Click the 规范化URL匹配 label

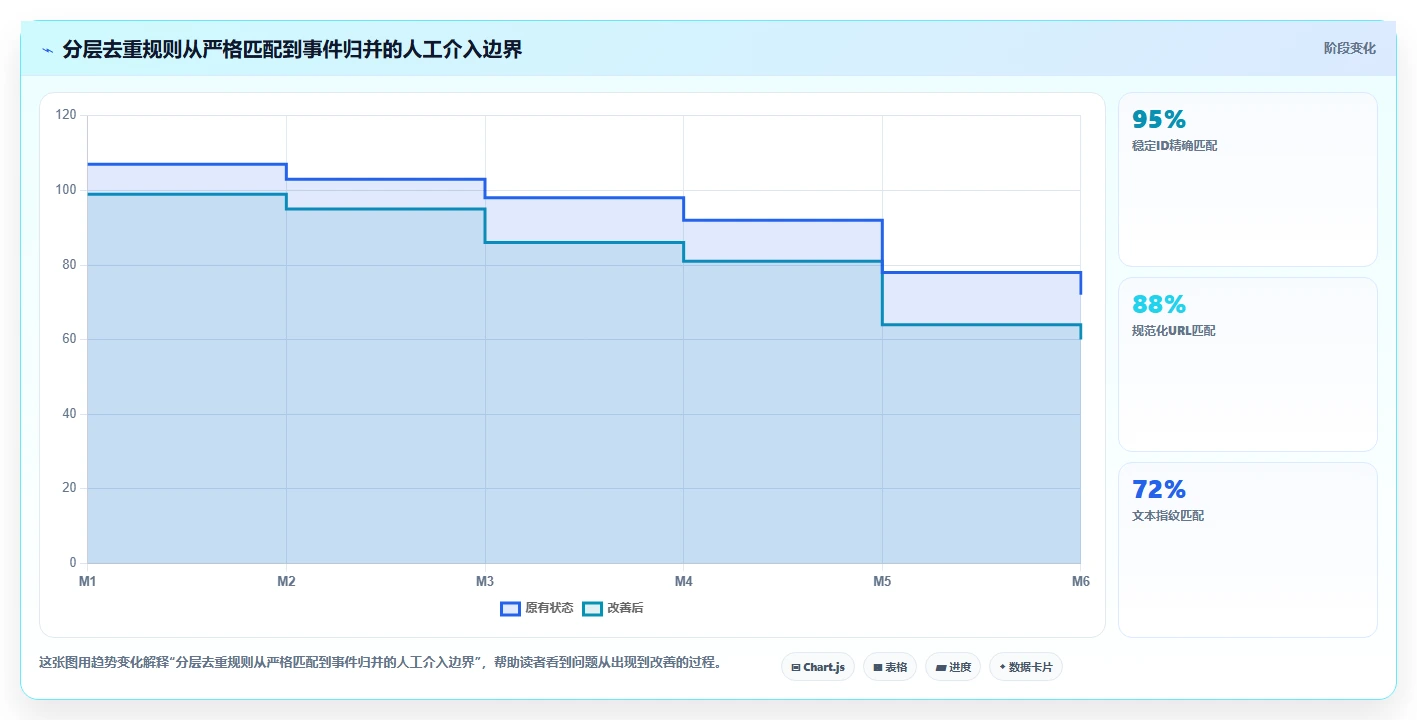pyautogui.click(x=1173, y=331)
